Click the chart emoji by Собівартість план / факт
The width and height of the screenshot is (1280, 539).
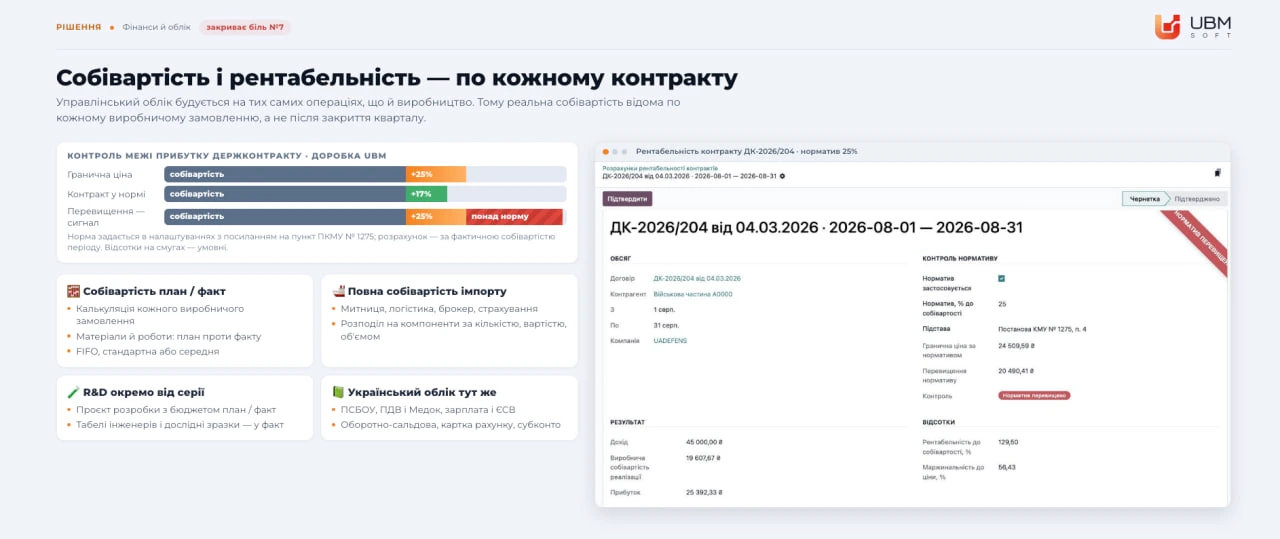74,291
